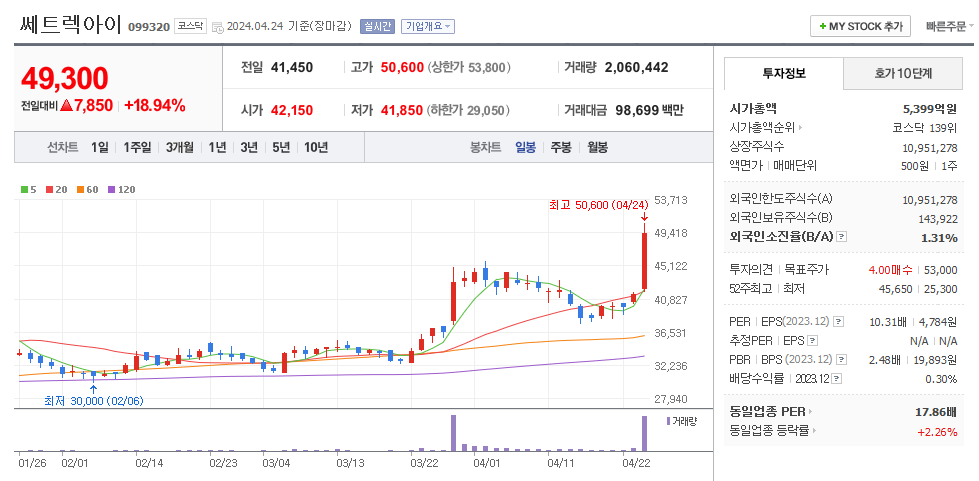Click the stock name 쎄트렉아이
Image resolution: width=979 pixels, height=481 pixels.
pos(71,25)
